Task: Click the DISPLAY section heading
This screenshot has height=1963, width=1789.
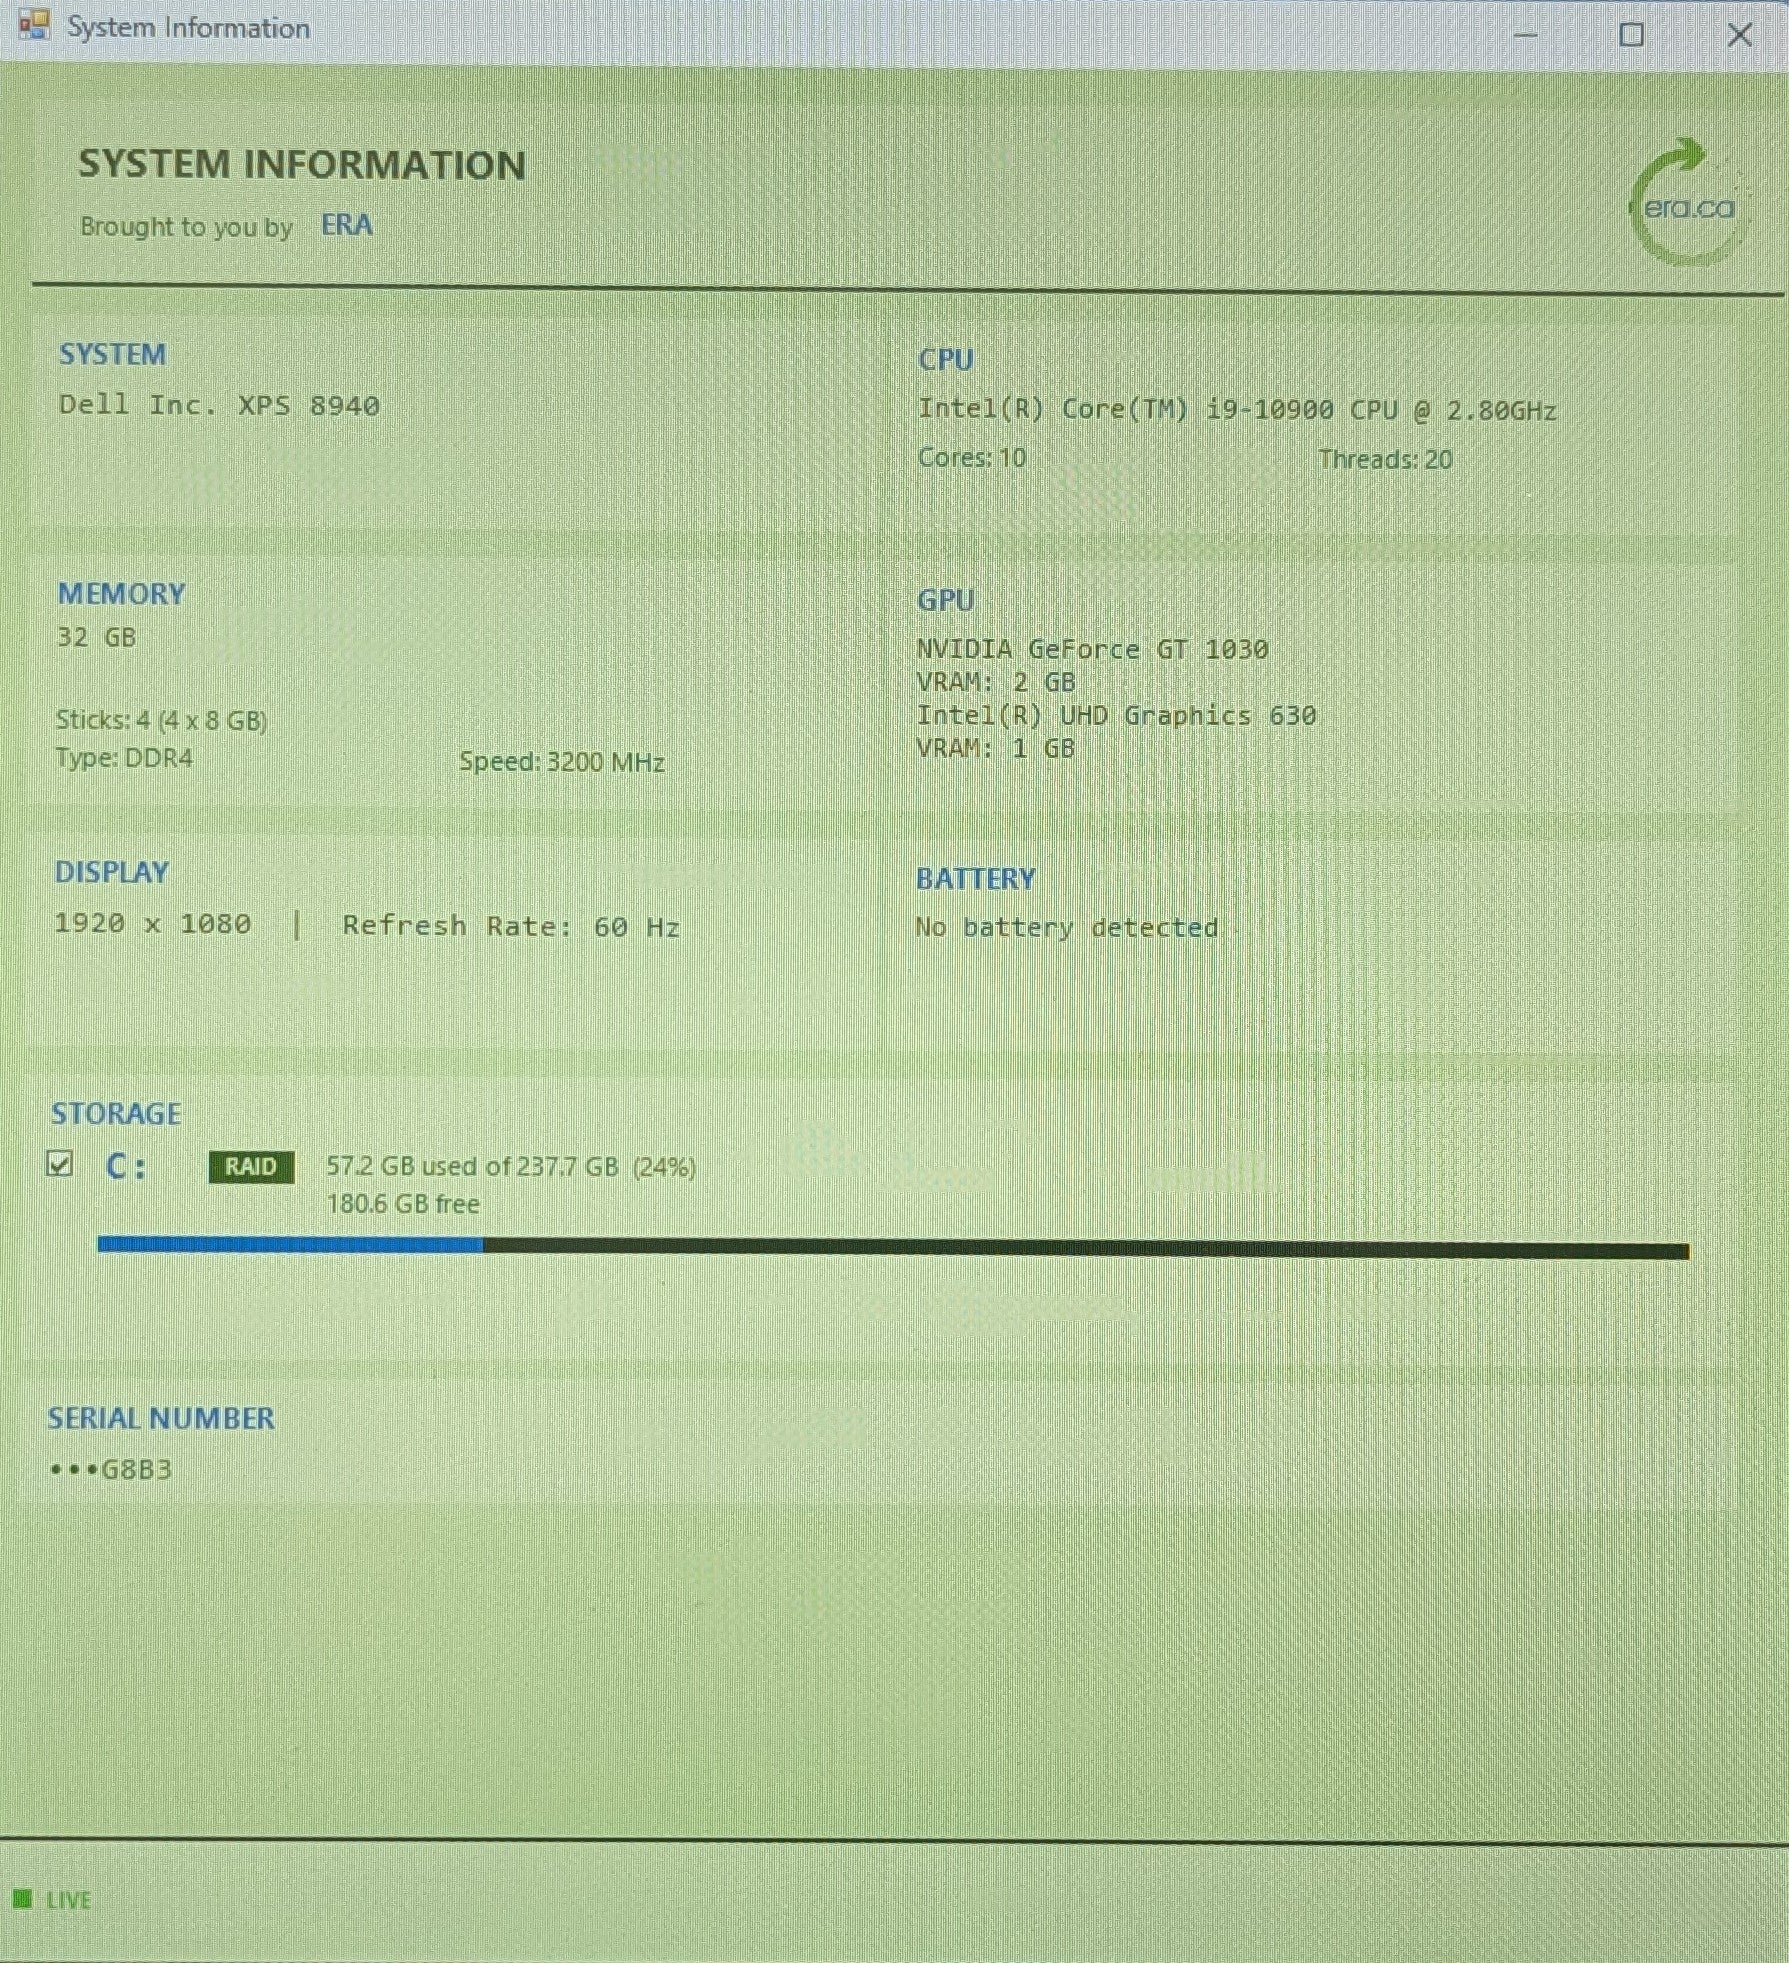Action: point(112,872)
